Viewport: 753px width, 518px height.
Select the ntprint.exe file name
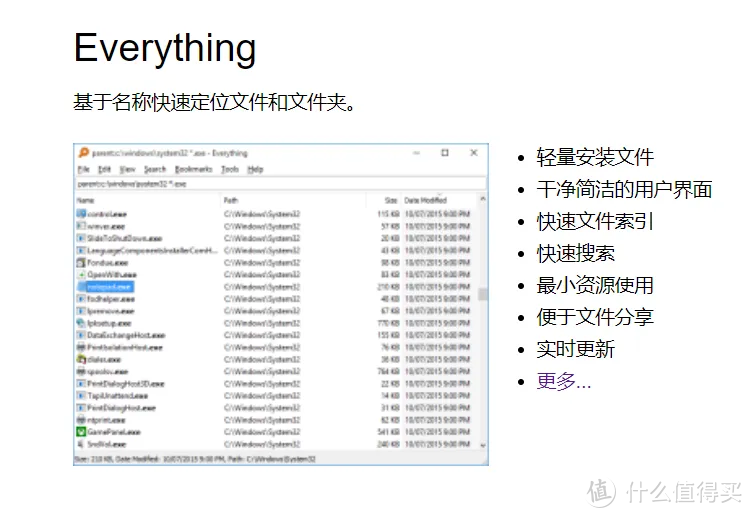[x=106, y=420]
